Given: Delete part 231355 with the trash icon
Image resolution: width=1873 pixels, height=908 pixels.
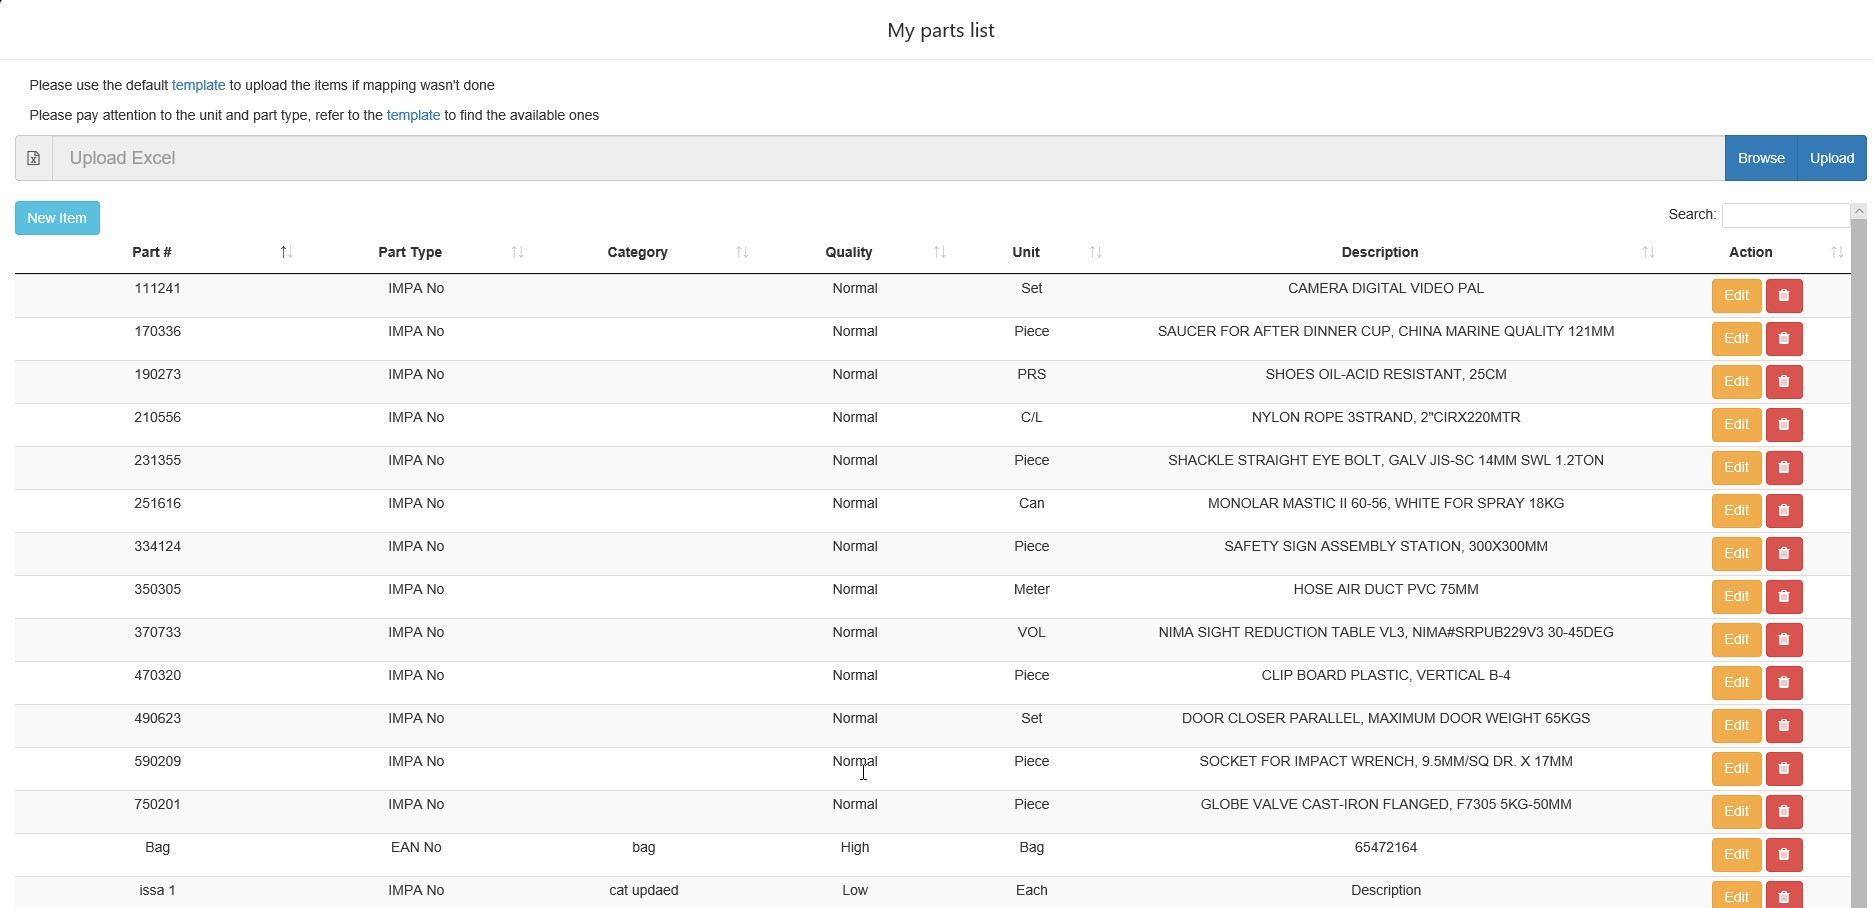Looking at the screenshot, I should pos(1784,468).
